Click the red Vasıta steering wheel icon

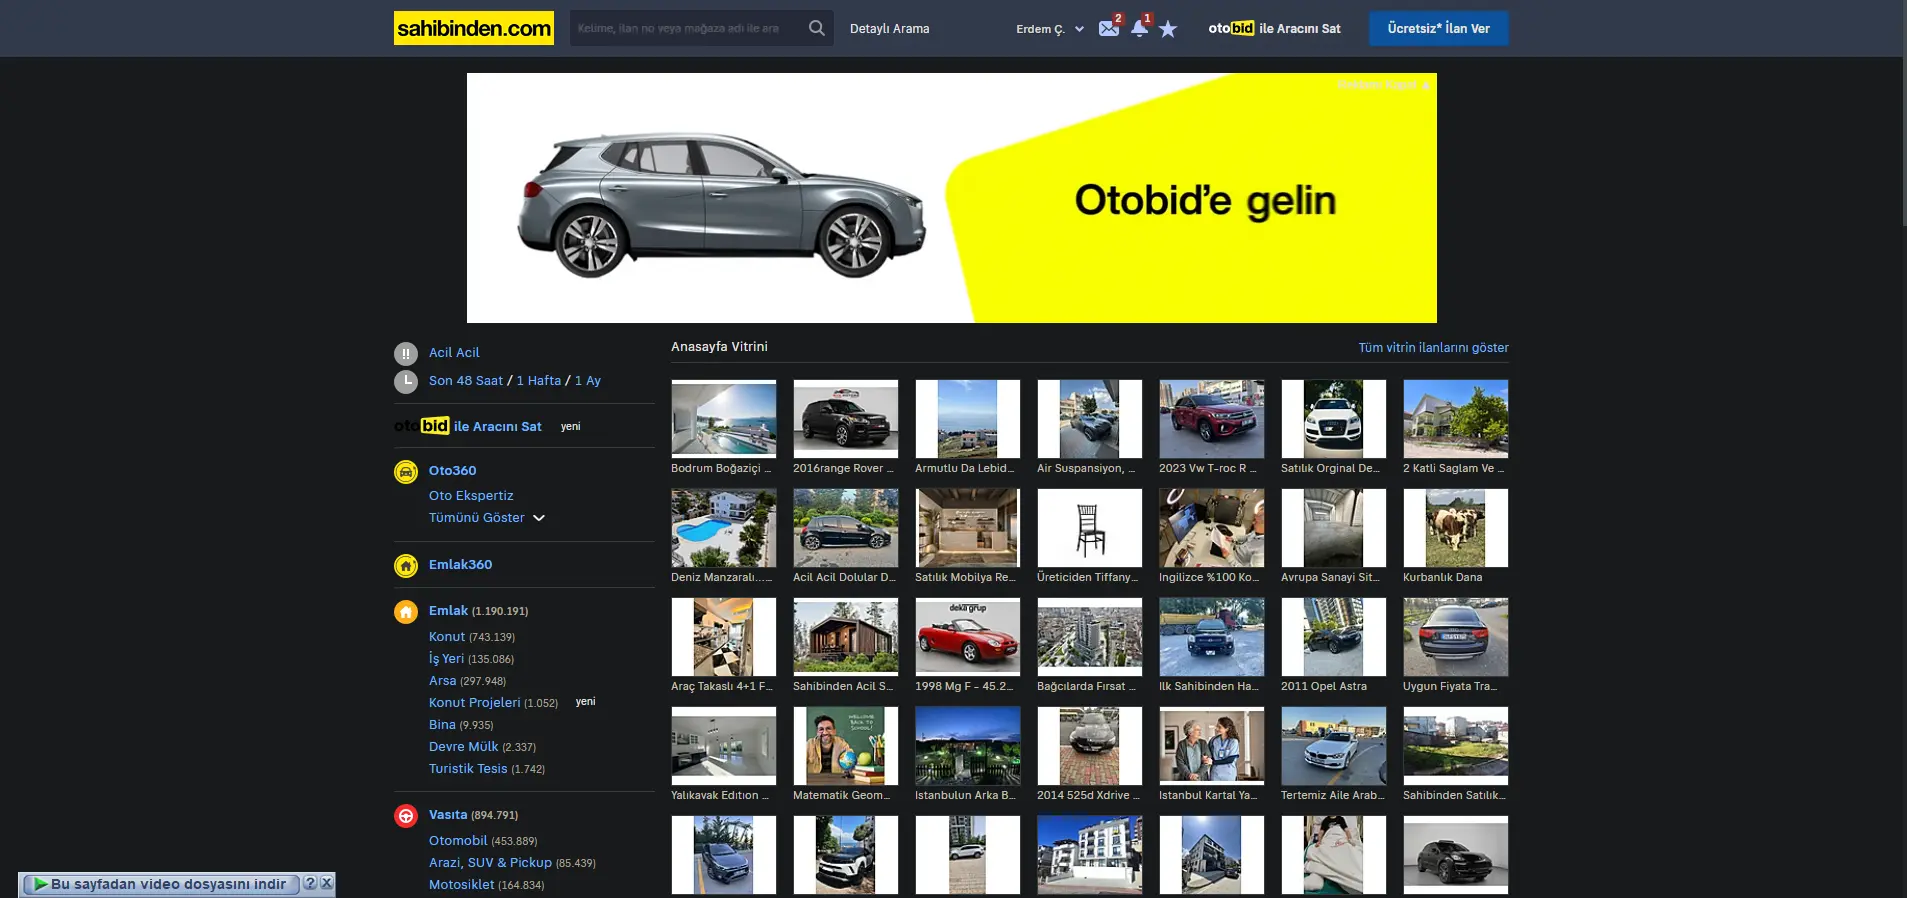click(406, 815)
